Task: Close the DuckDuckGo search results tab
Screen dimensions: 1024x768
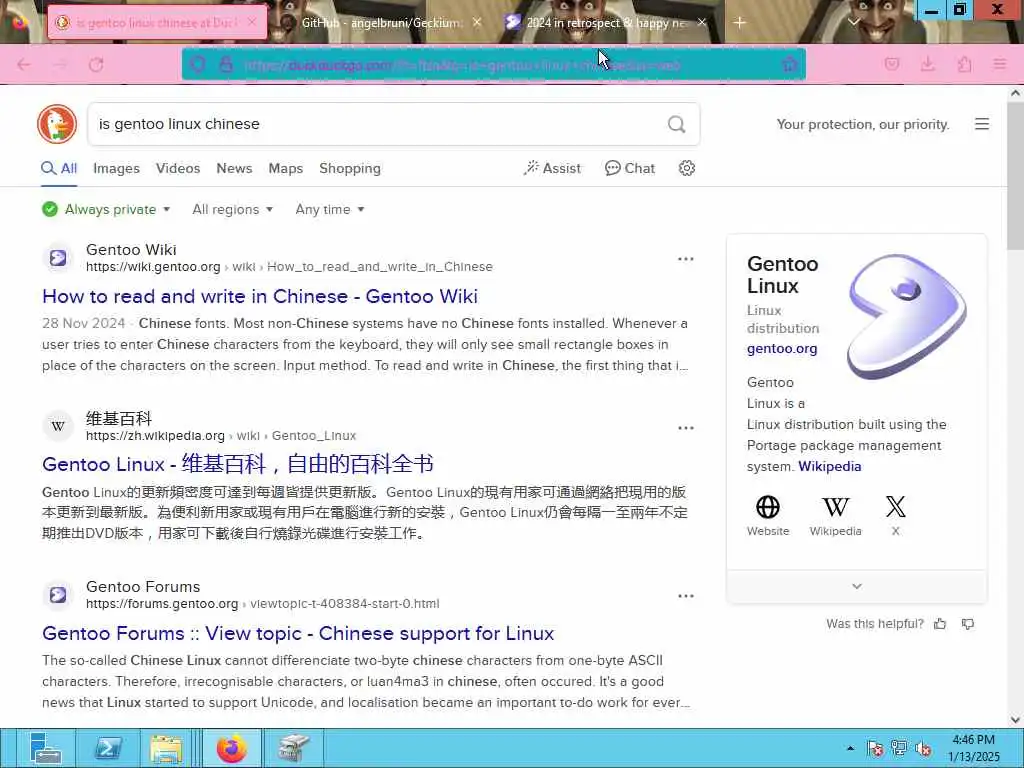Action: point(251,22)
